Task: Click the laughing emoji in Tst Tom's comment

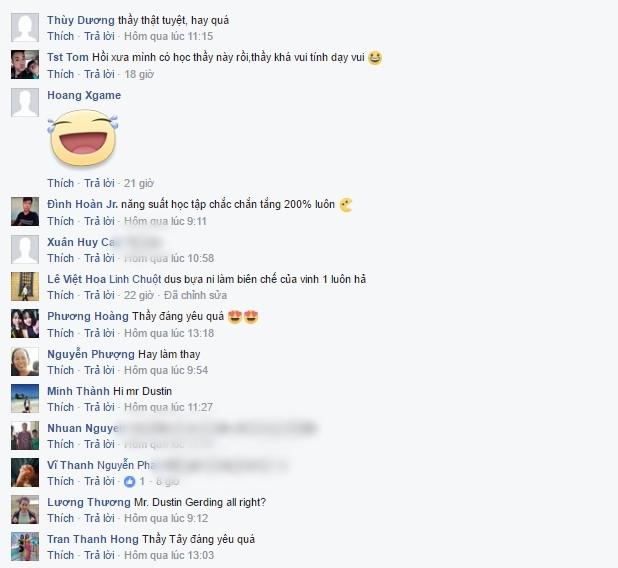Action: click(x=375, y=58)
